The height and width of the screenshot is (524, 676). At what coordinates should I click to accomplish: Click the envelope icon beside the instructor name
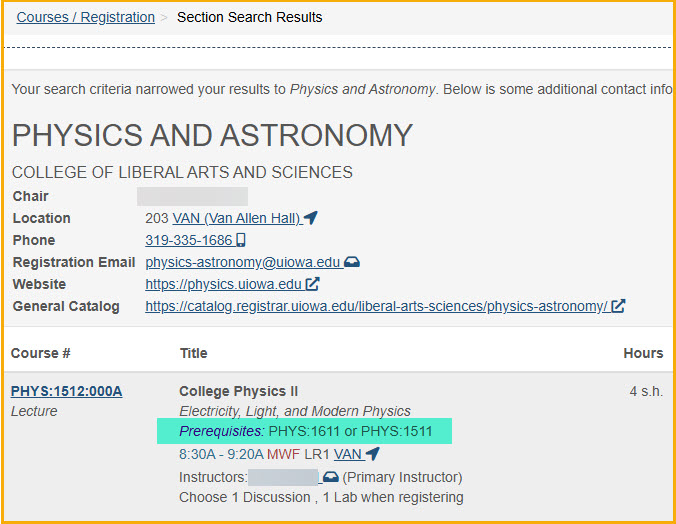329,477
